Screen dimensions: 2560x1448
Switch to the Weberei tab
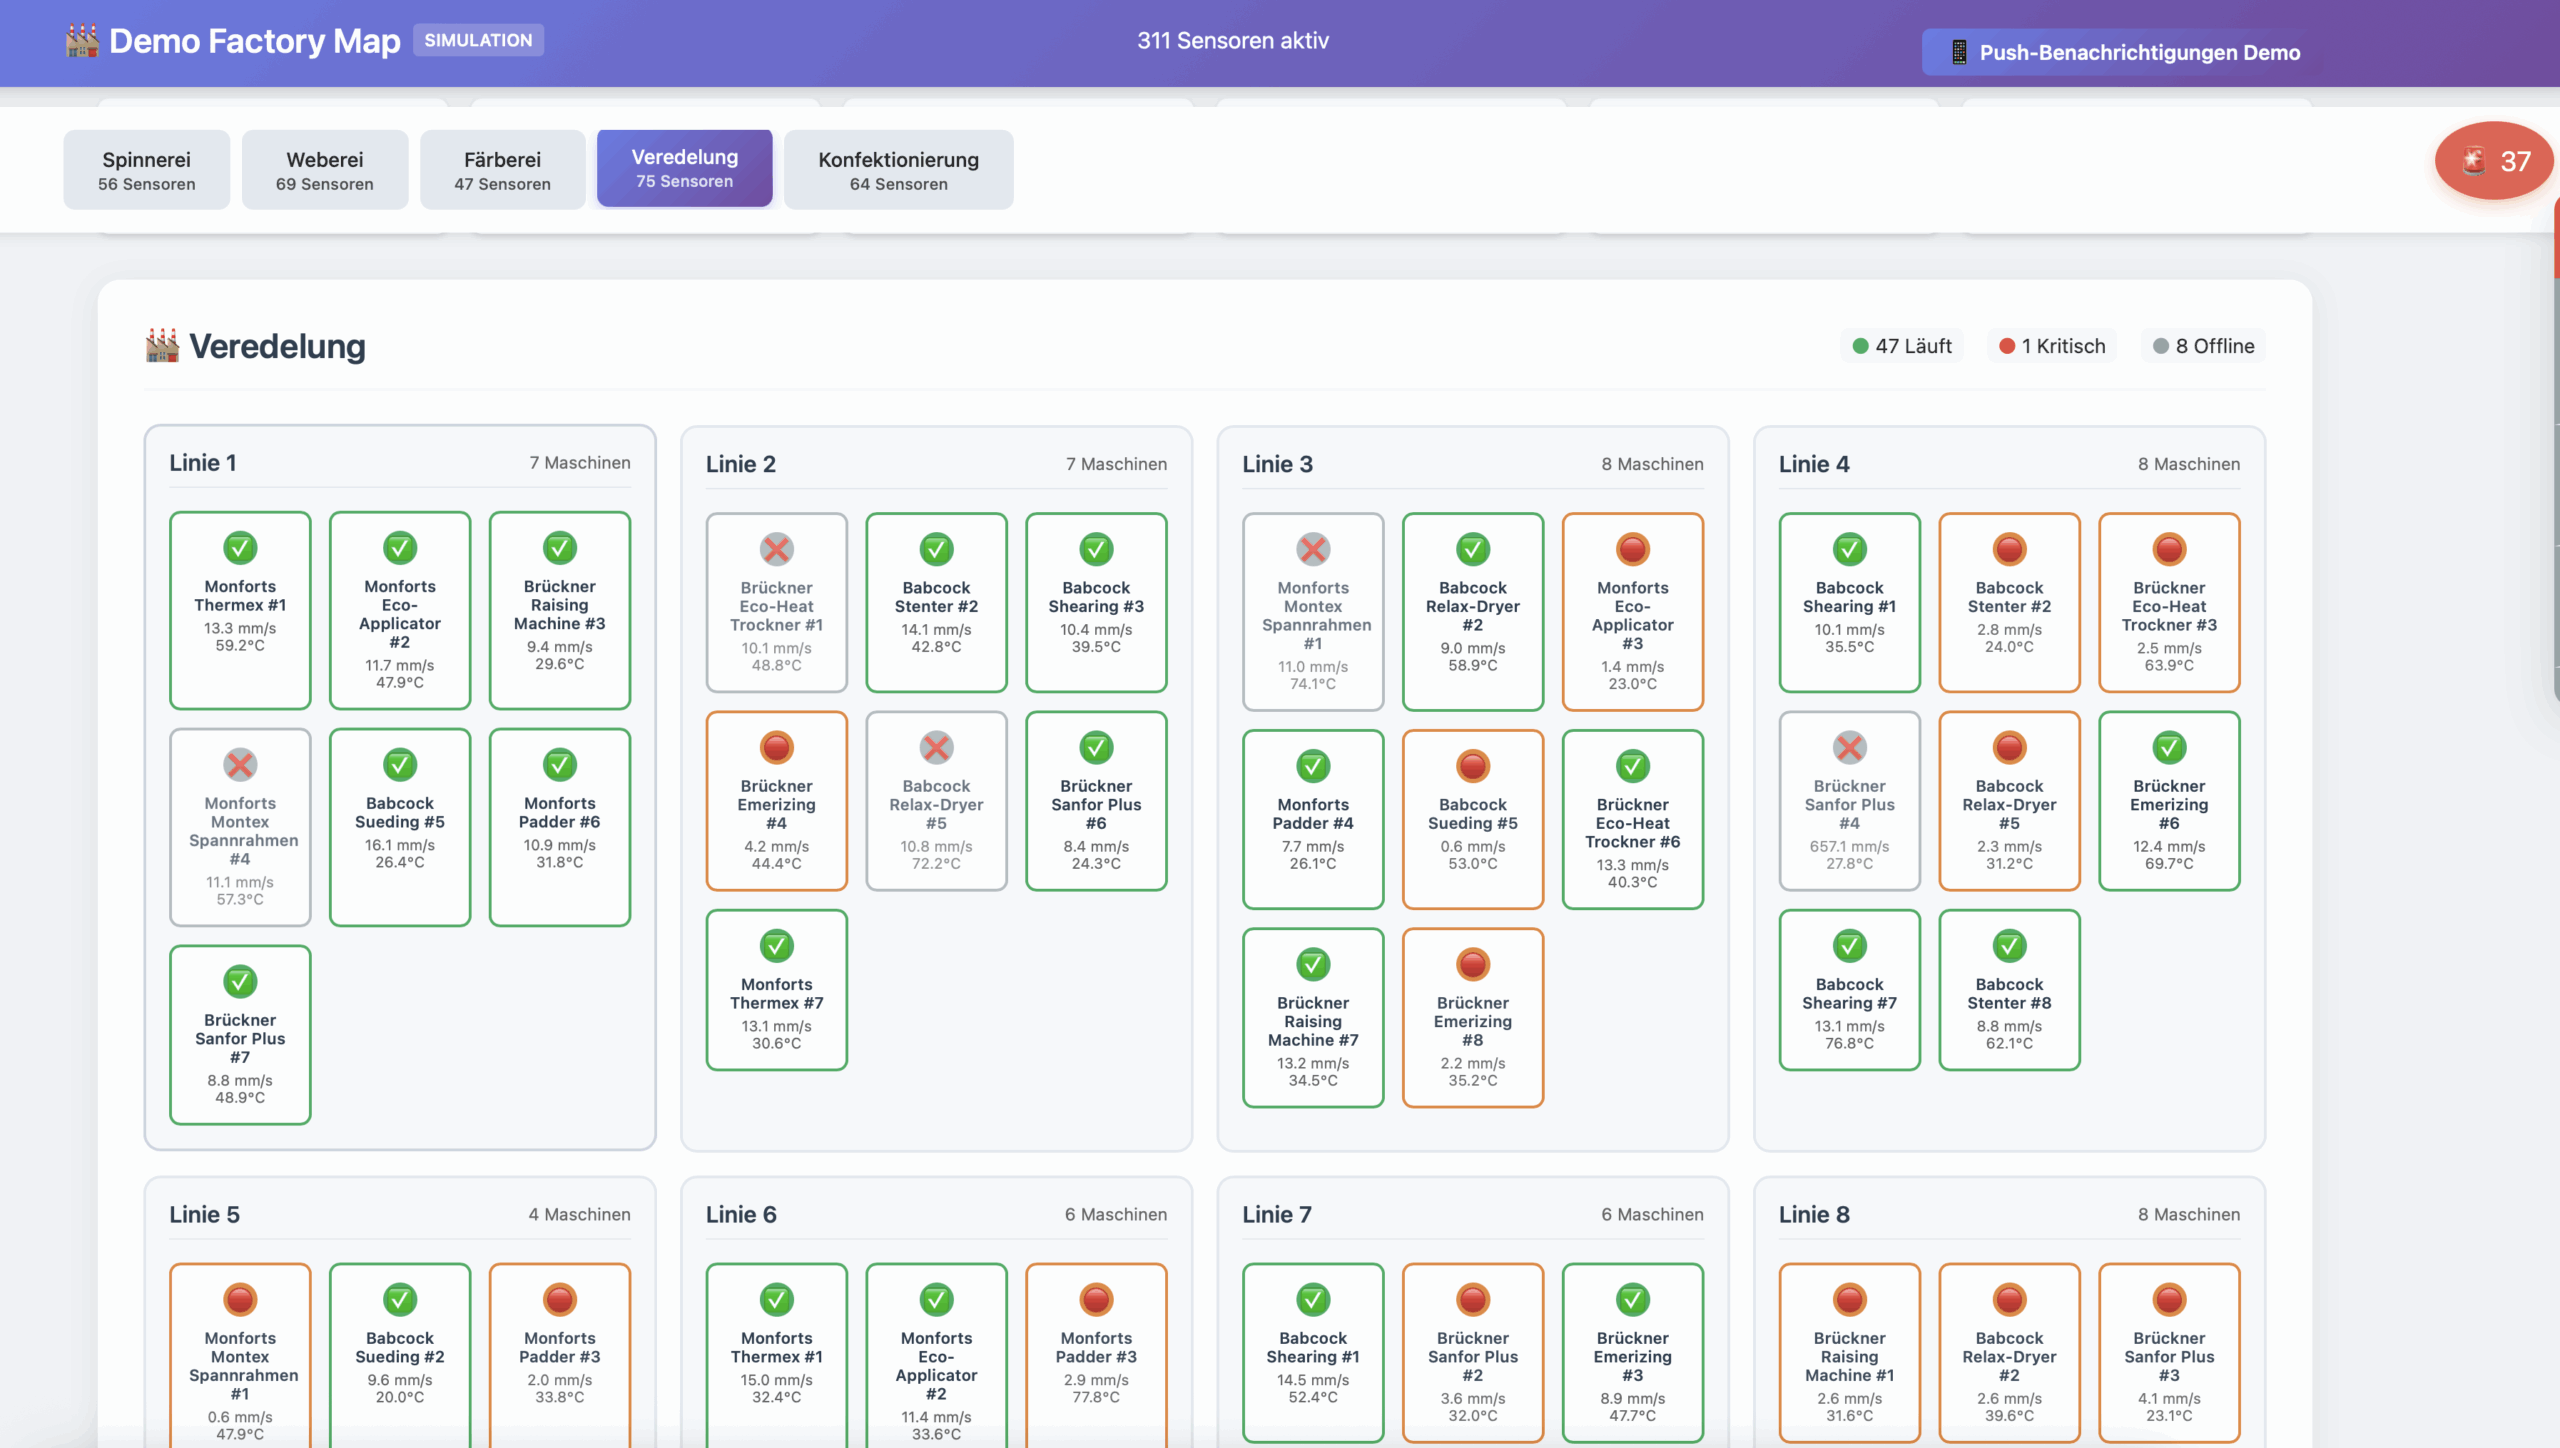point(325,170)
